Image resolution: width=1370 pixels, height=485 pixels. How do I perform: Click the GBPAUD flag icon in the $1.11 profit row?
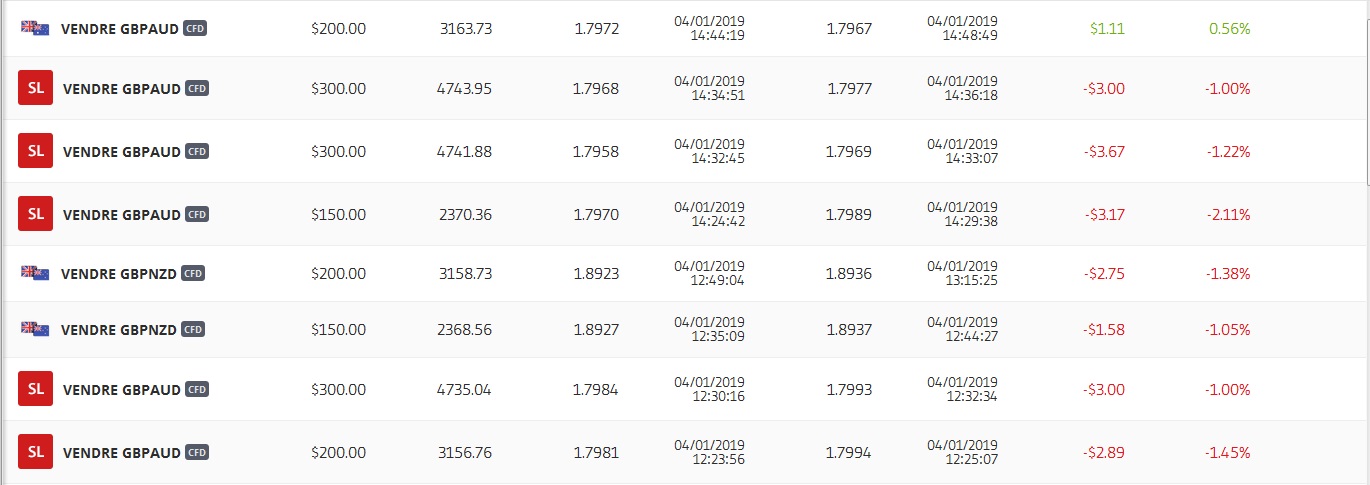pos(35,28)
